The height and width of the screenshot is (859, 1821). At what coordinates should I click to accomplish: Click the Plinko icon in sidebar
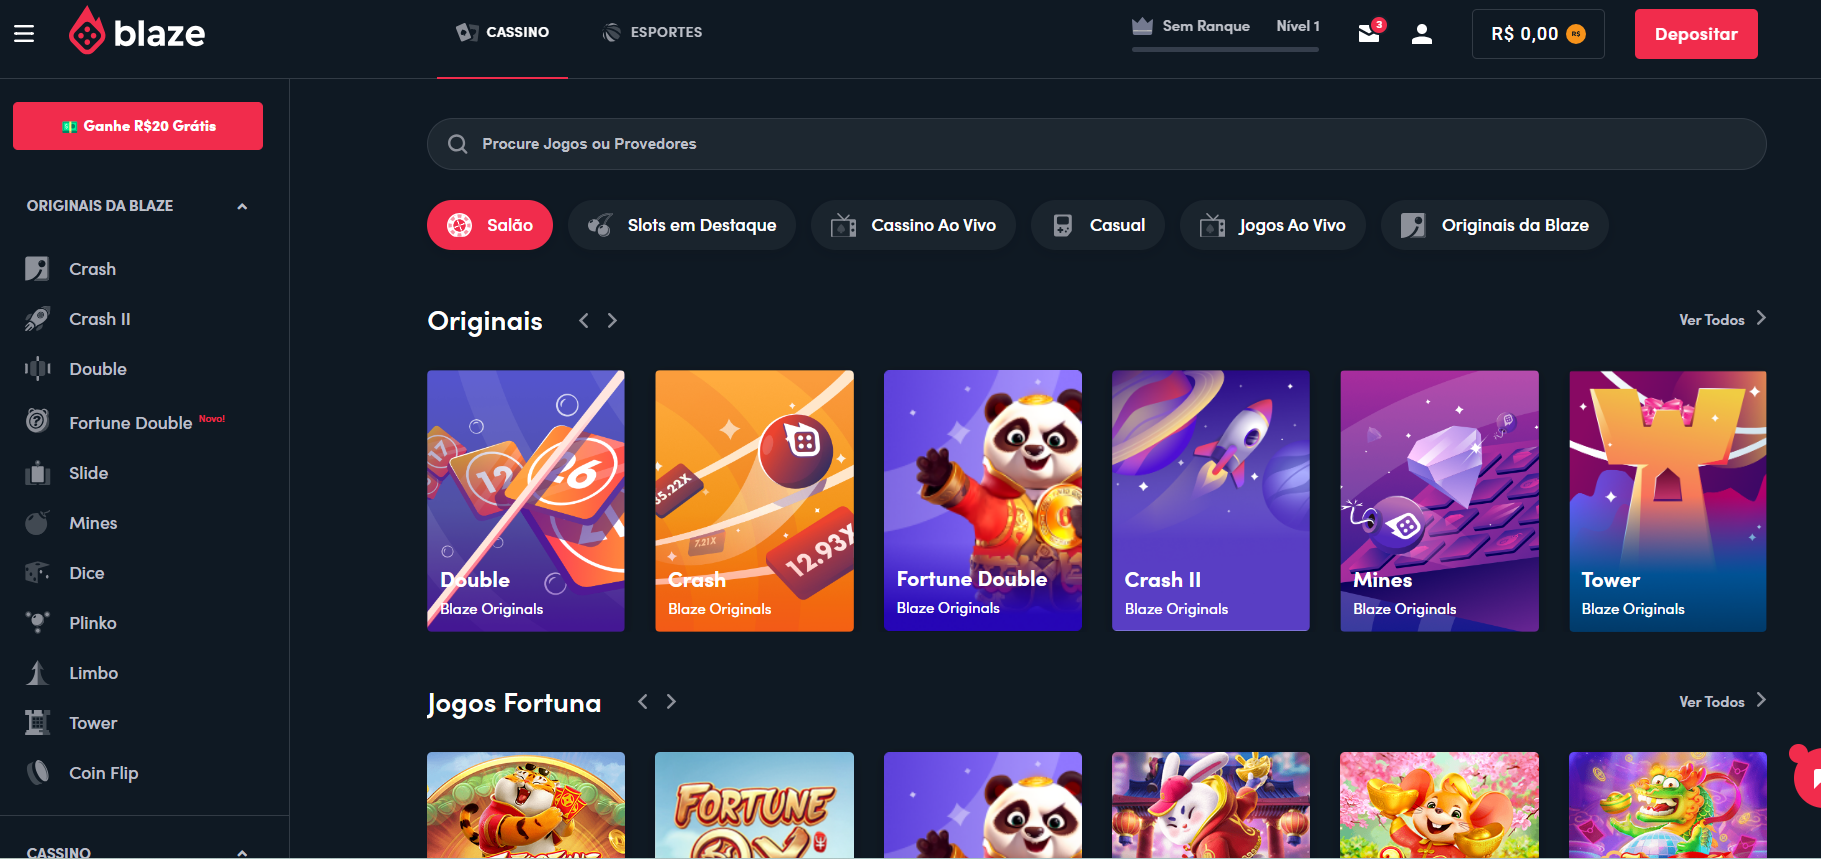[x=37, y=623]
